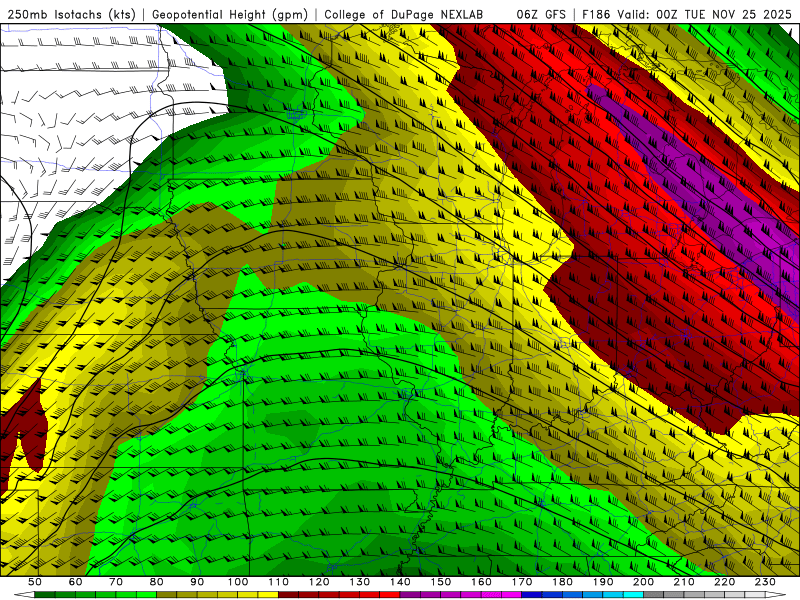Pick the bright yellow swatch left of 110

(268, 595)
